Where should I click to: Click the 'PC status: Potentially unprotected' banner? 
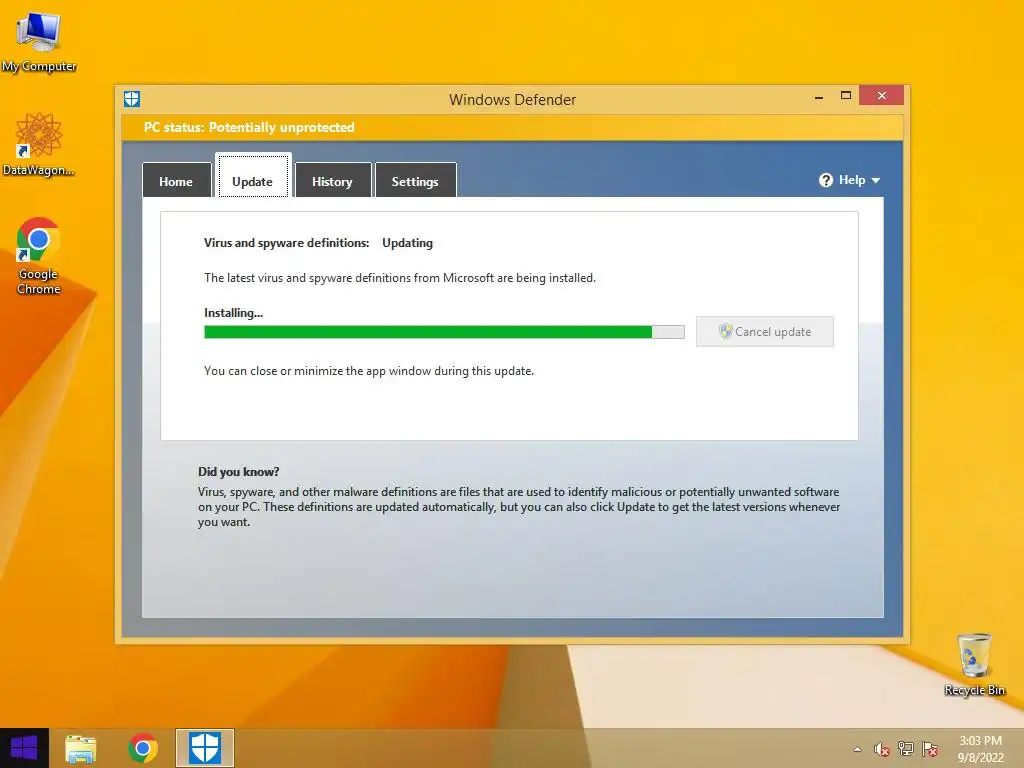coord(513,127)
